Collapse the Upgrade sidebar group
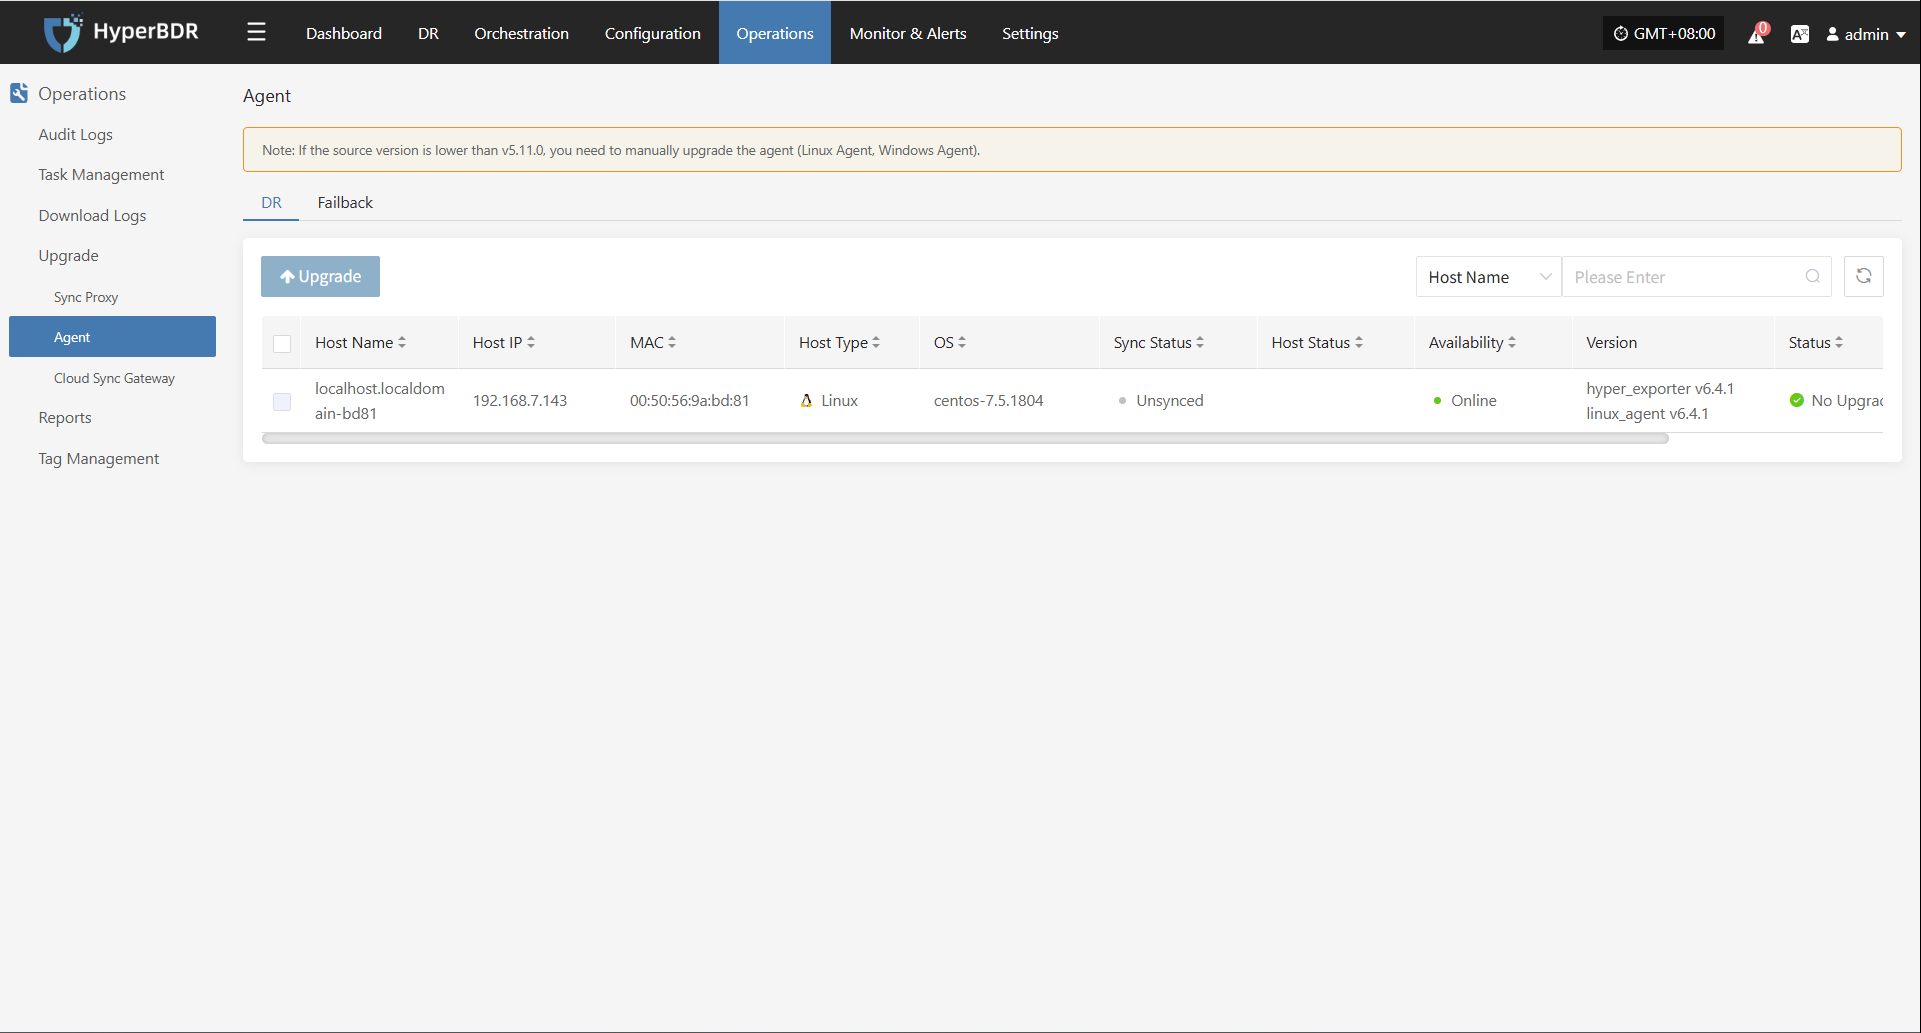The width and height of the screenshot is (1921, 1033). point(68,255)
